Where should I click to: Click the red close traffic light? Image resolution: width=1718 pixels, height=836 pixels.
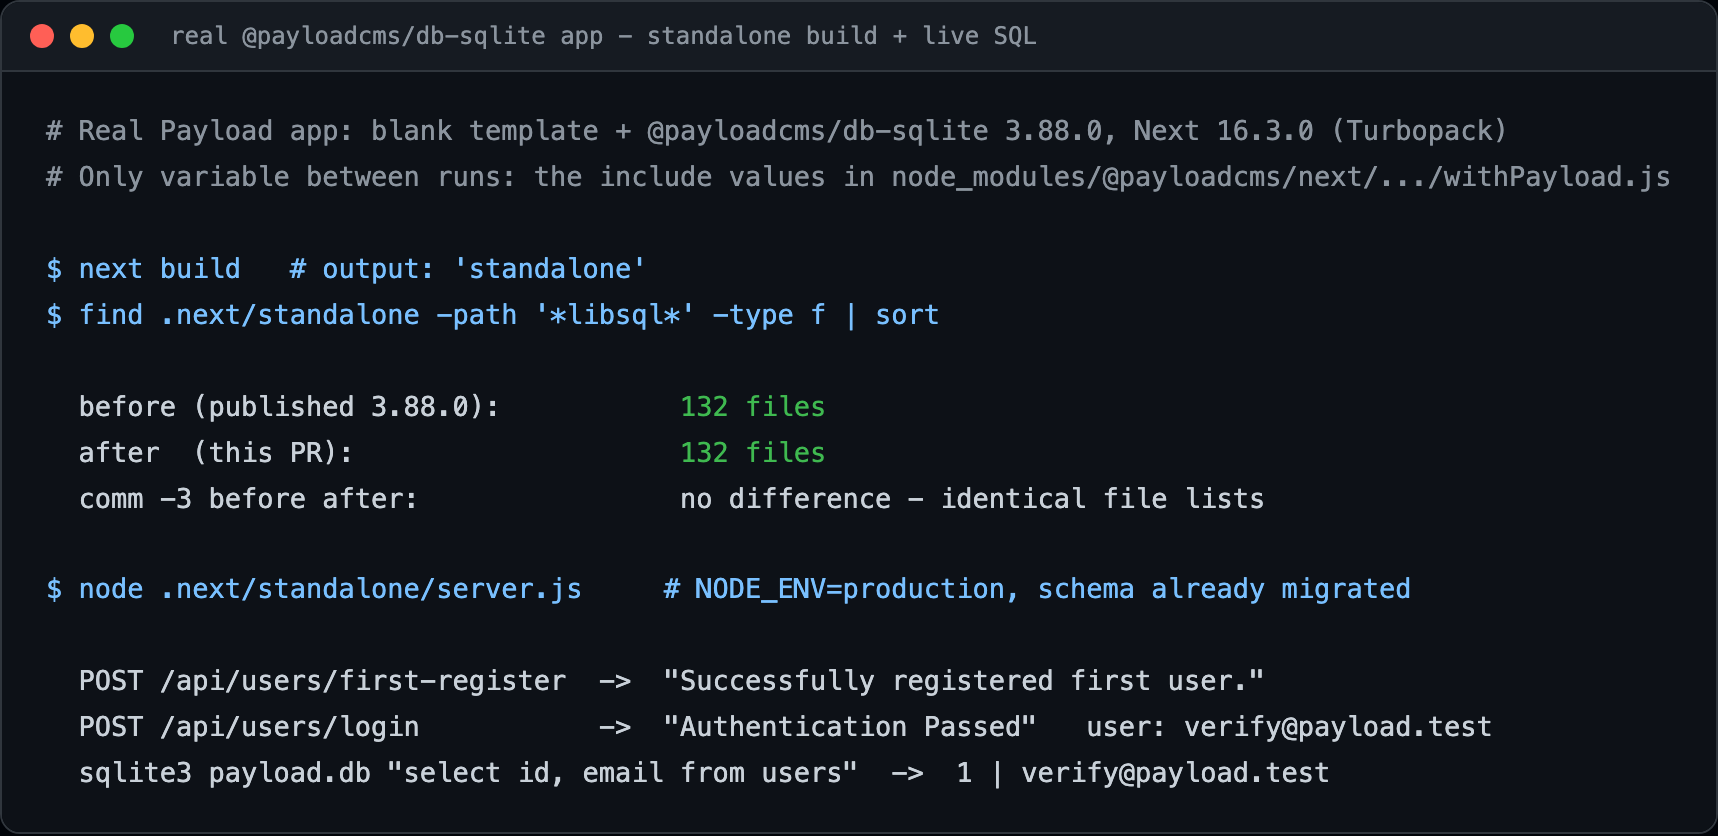coord(42,37)
